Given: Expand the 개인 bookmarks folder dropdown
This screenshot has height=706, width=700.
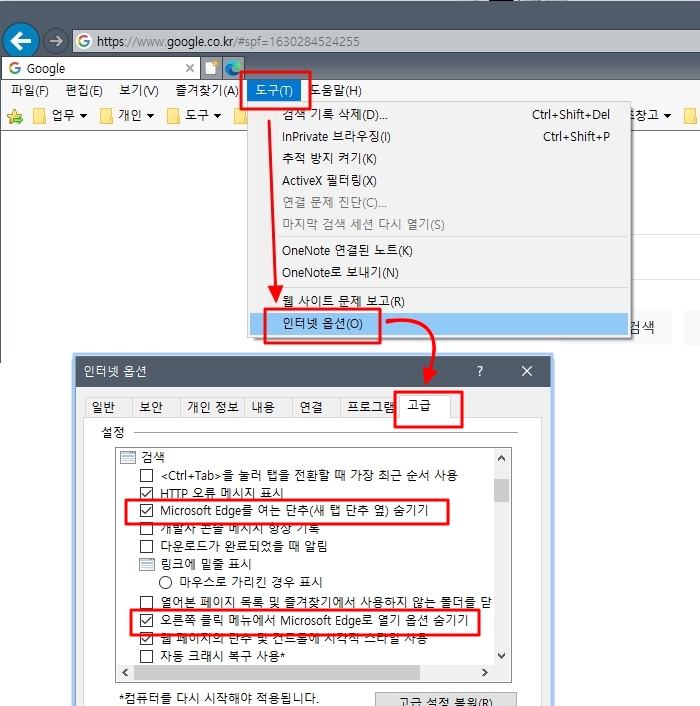Looking at the screenshot, I should (x=150, y=116).
